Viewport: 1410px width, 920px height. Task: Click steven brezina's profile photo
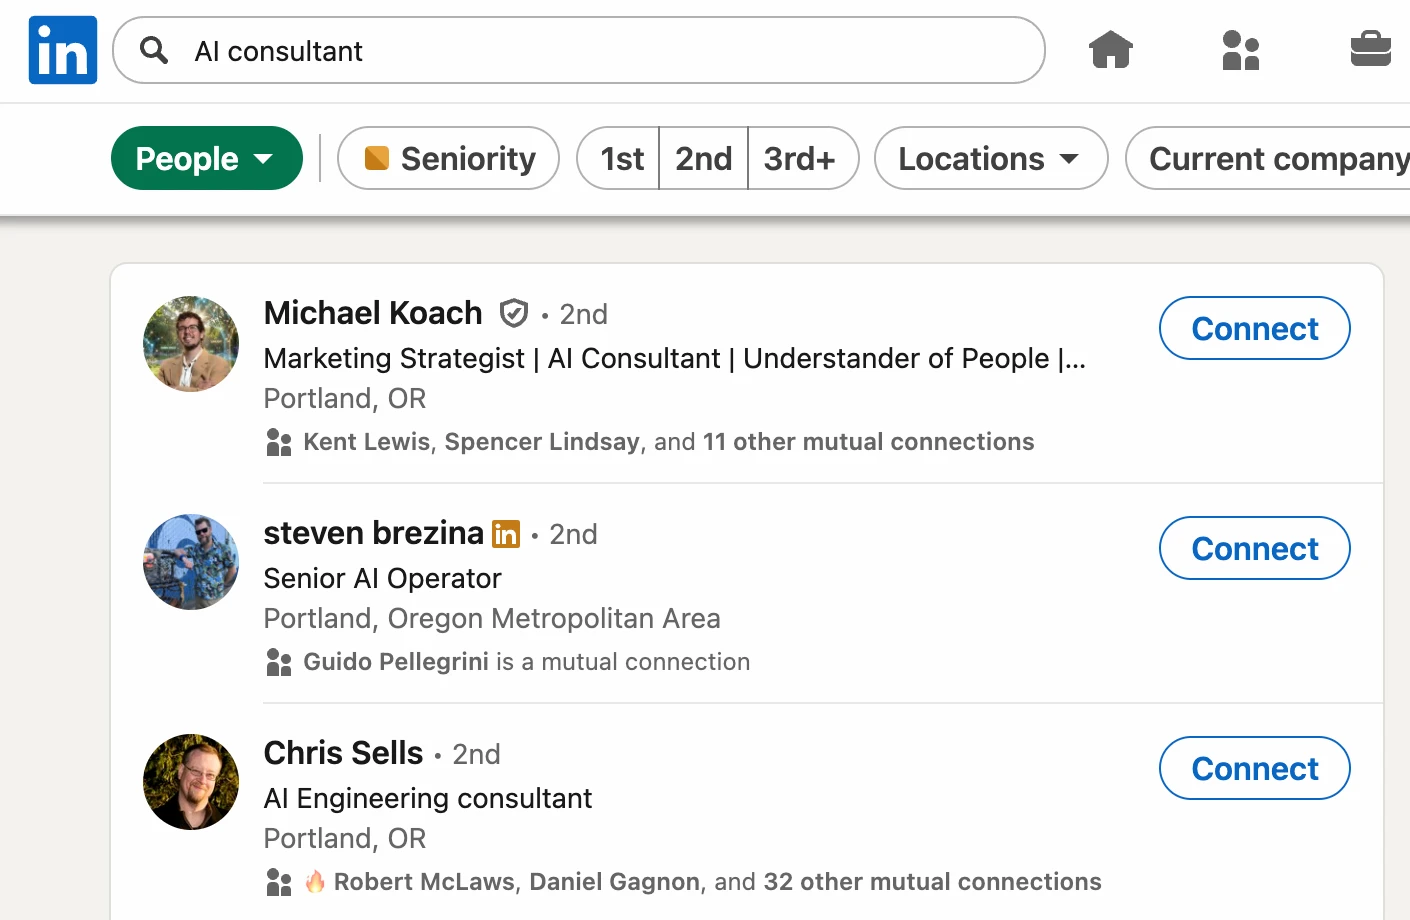click(190, 562)
